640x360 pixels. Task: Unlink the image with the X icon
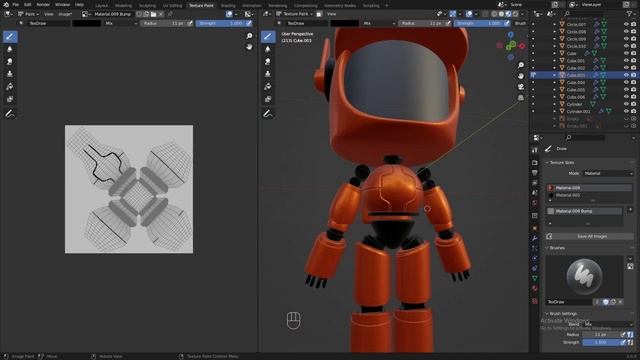161,14
